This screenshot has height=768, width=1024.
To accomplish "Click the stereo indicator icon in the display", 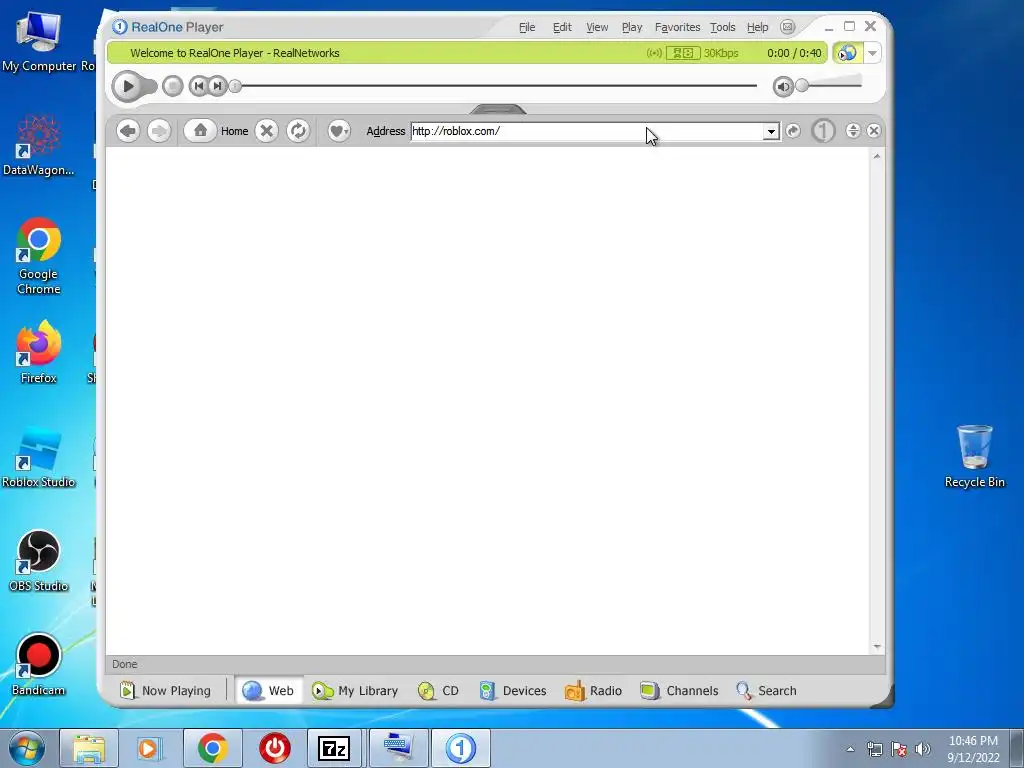I will pyautogui.click(x=683, y=53).
